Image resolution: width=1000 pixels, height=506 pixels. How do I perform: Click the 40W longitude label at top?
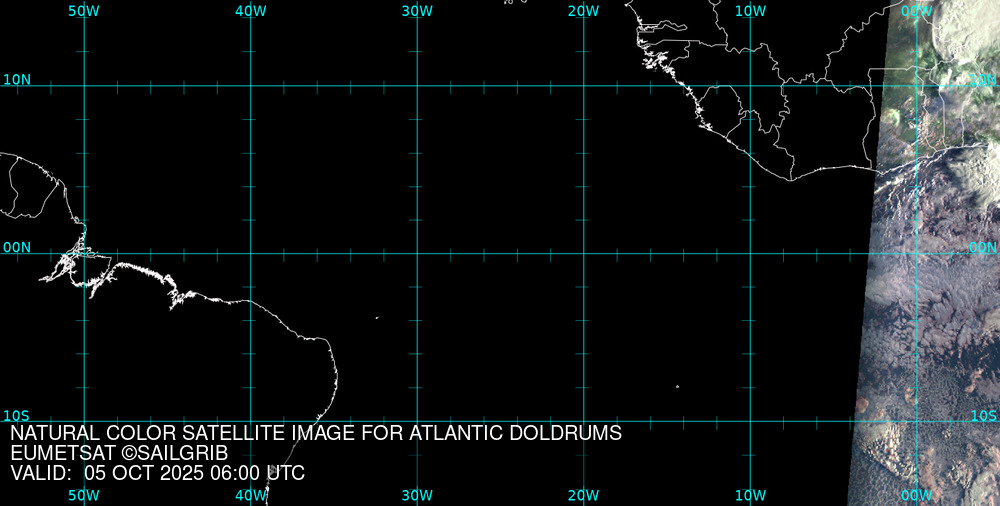click(x=250, y=11)
